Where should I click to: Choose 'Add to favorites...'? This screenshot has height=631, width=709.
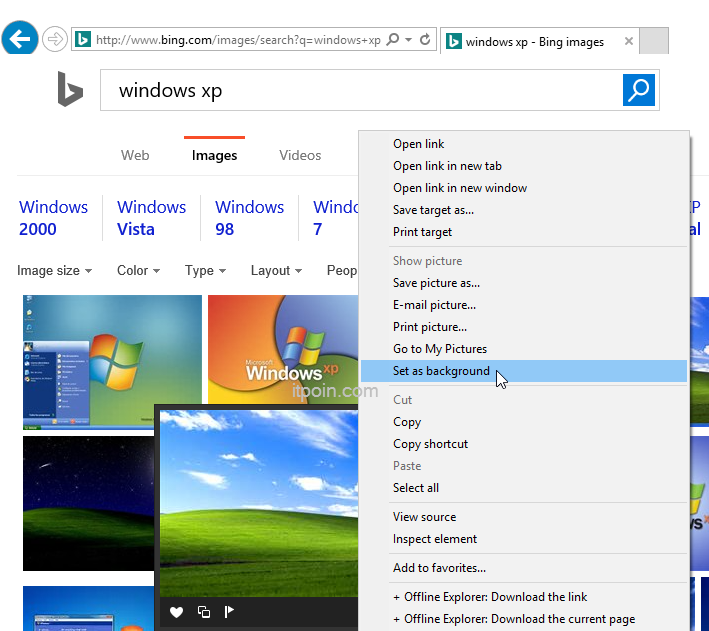(524, 568)
